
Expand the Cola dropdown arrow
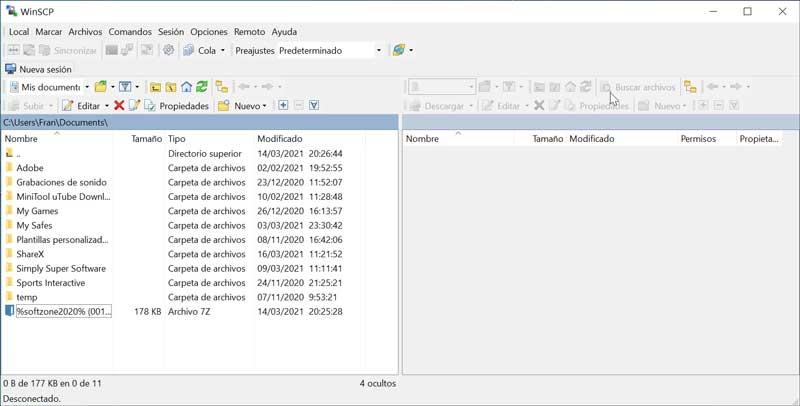pos(222,50)
